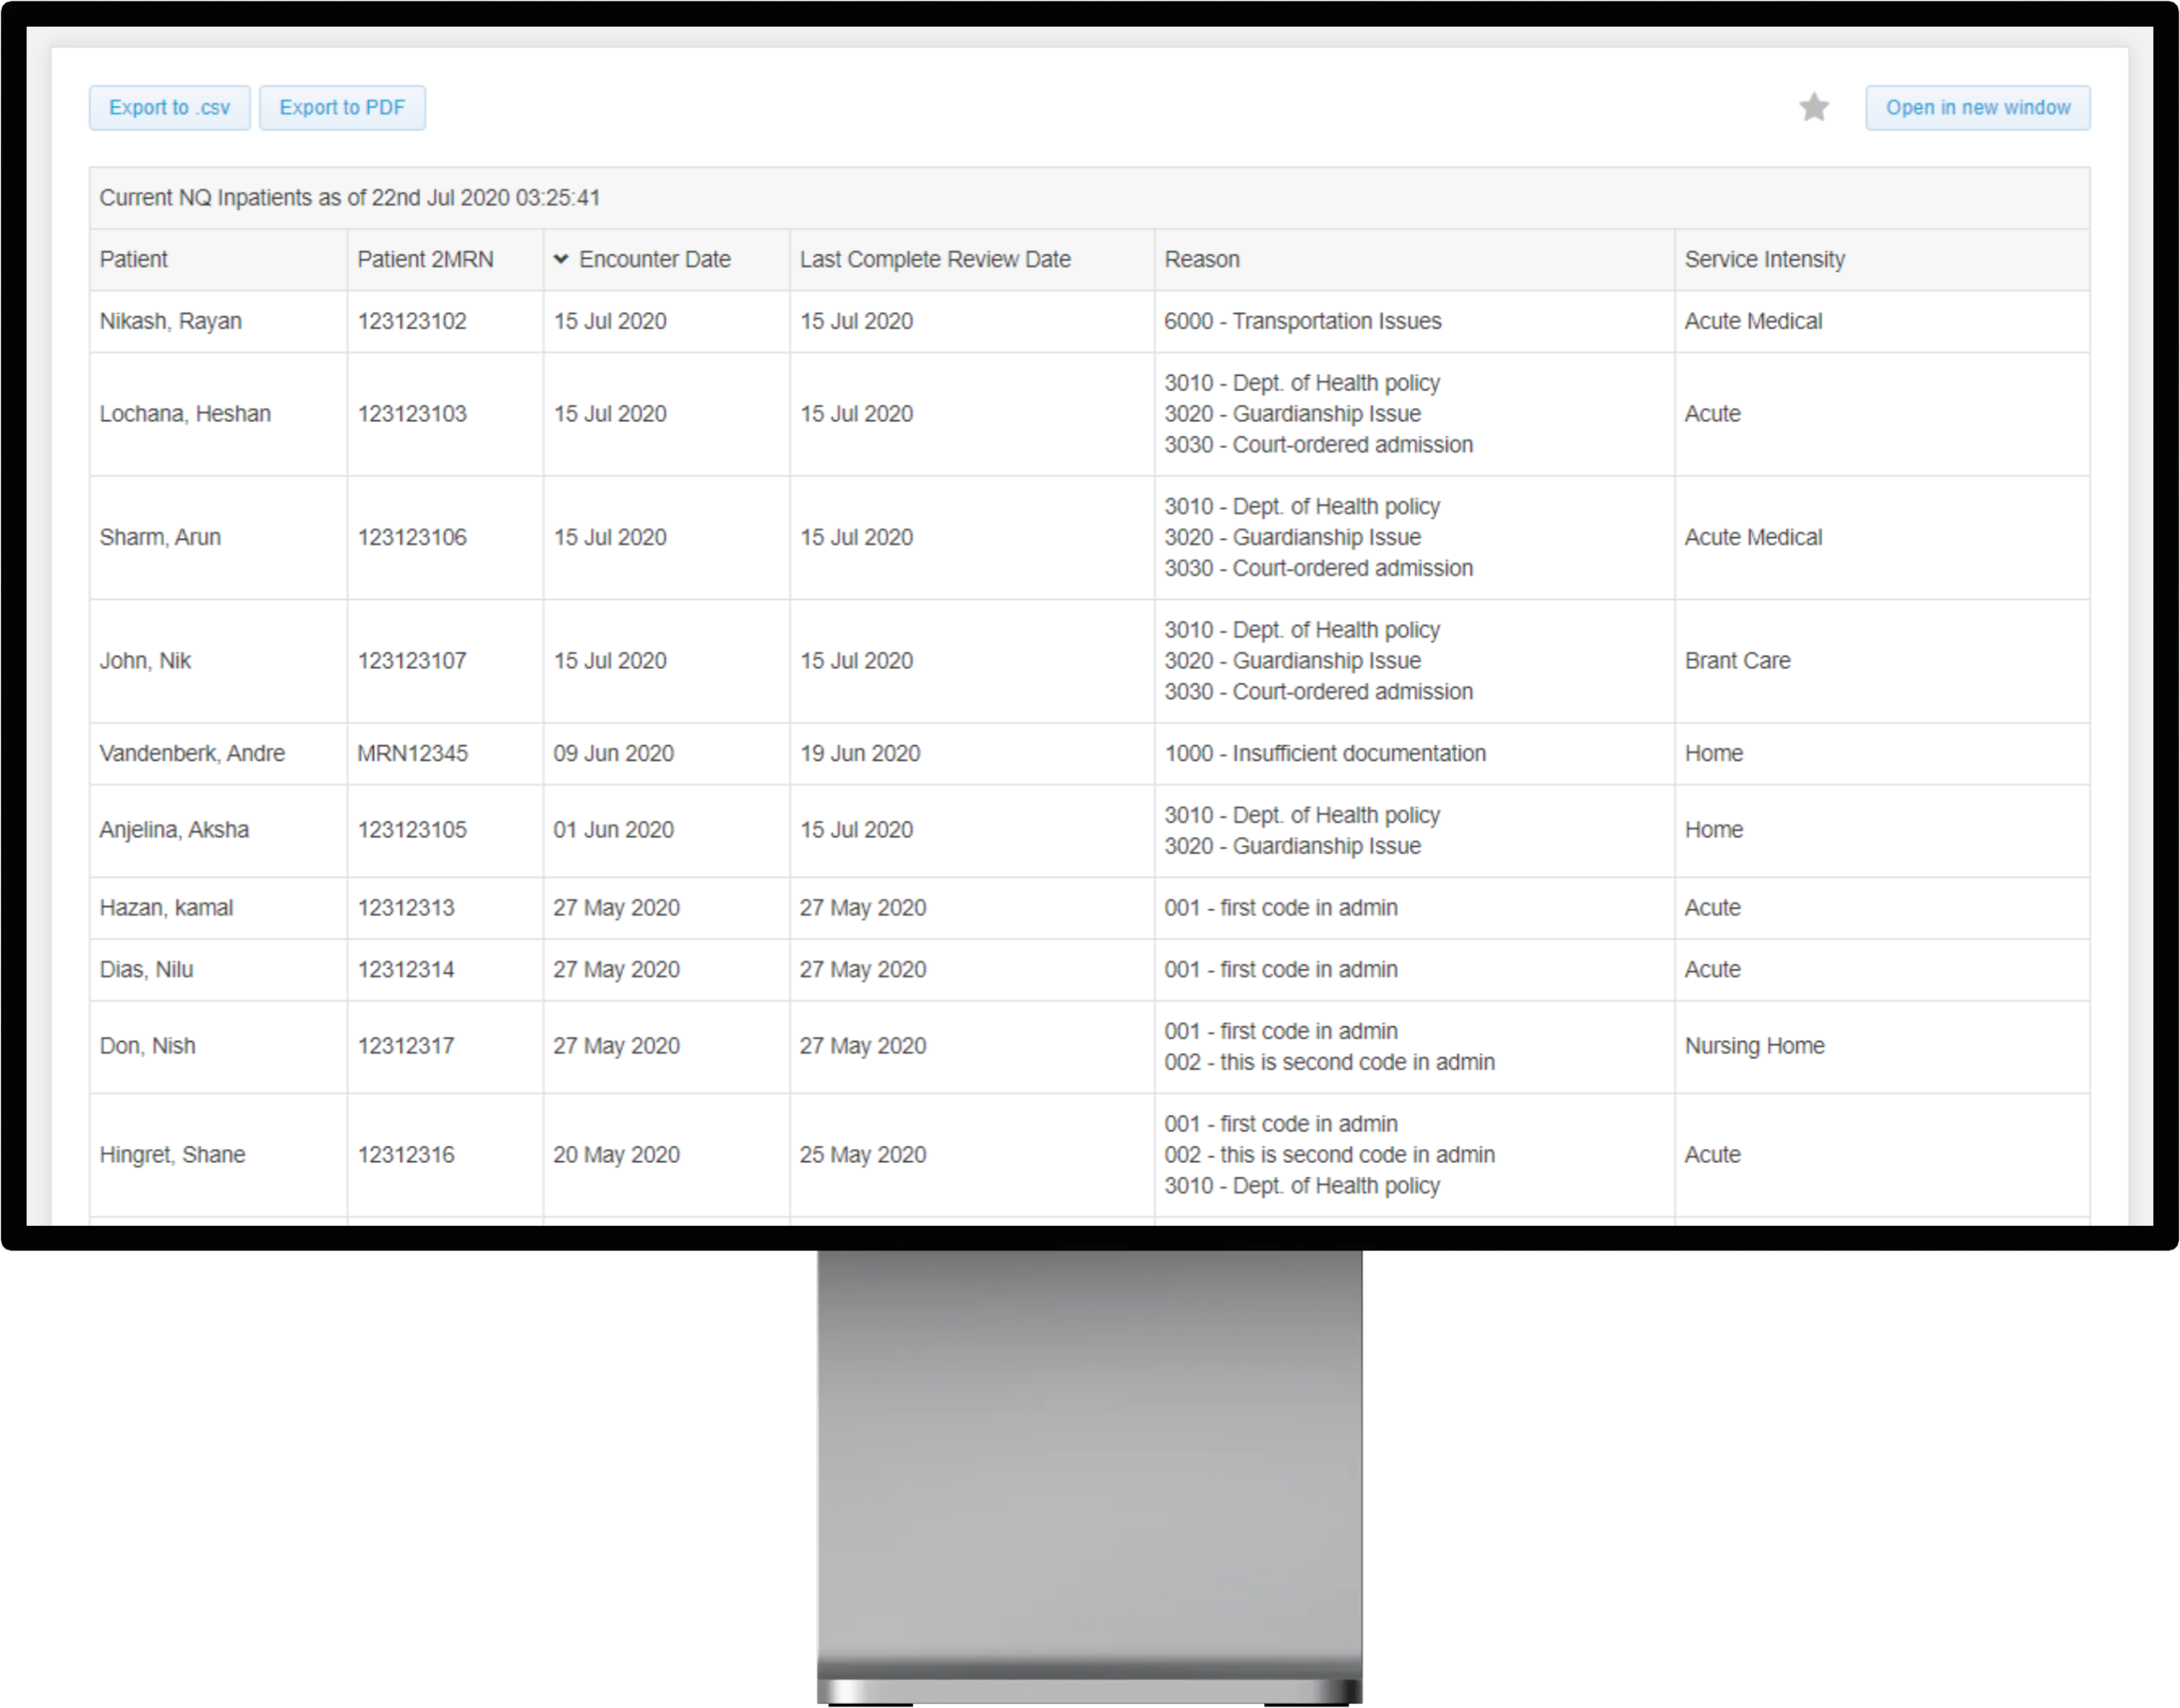The width and height of the screenshot is (2180, 1708).
Task: Select patient Vandenberk, Andre
Action: point(192,753)
